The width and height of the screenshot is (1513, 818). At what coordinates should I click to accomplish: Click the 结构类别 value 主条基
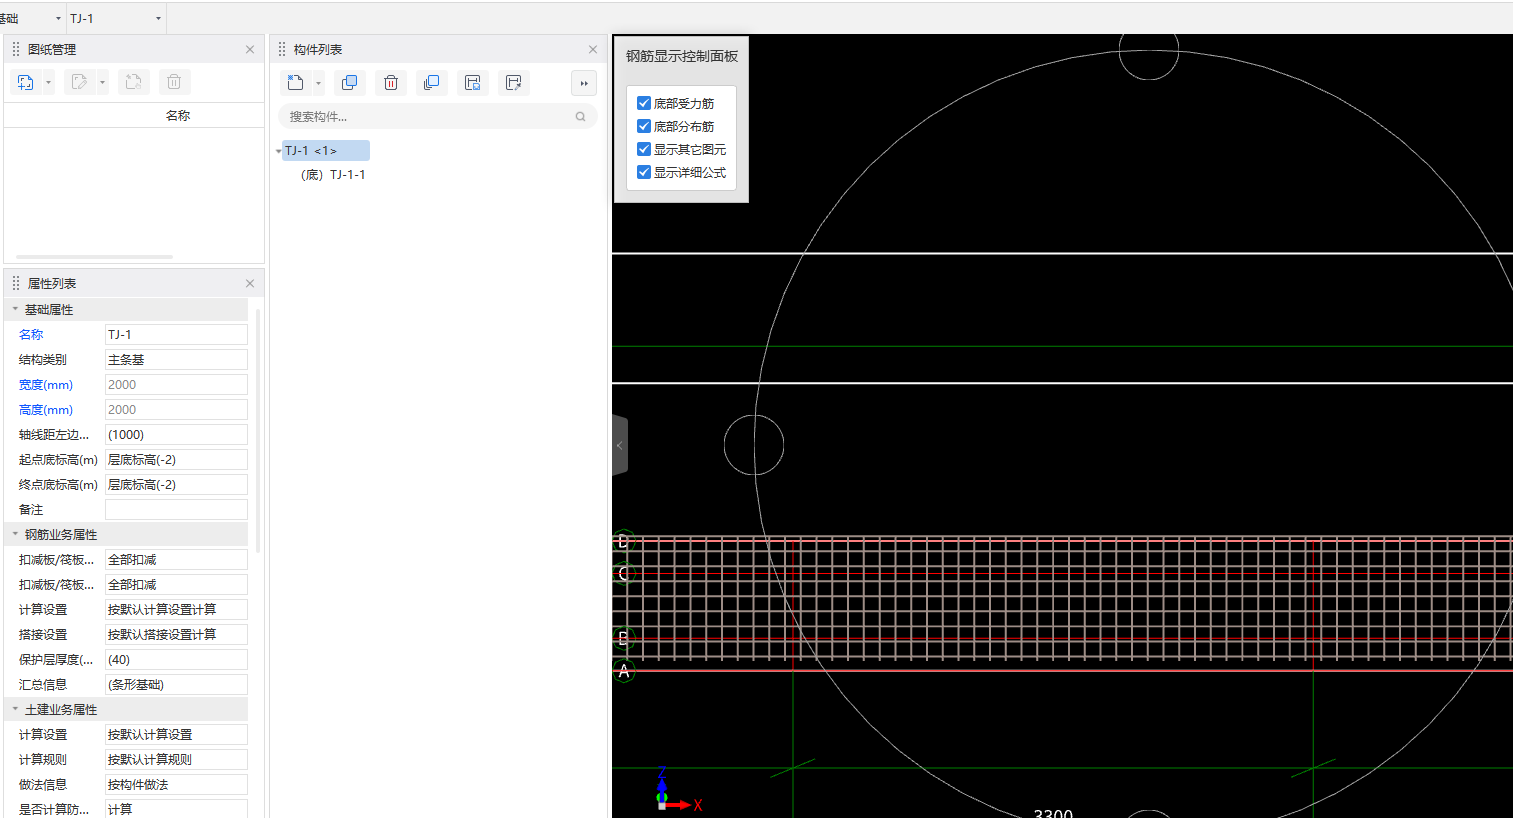pos(176,359)
